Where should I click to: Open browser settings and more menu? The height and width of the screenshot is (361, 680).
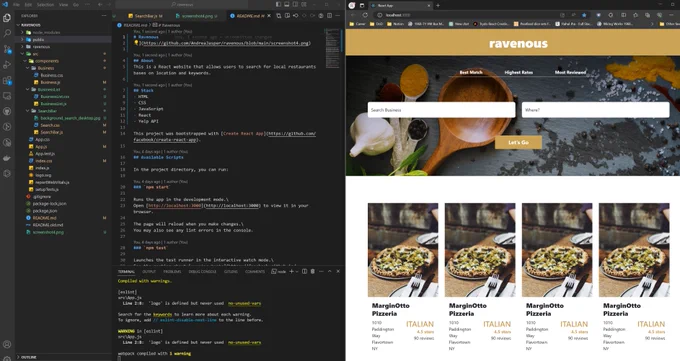672,15
